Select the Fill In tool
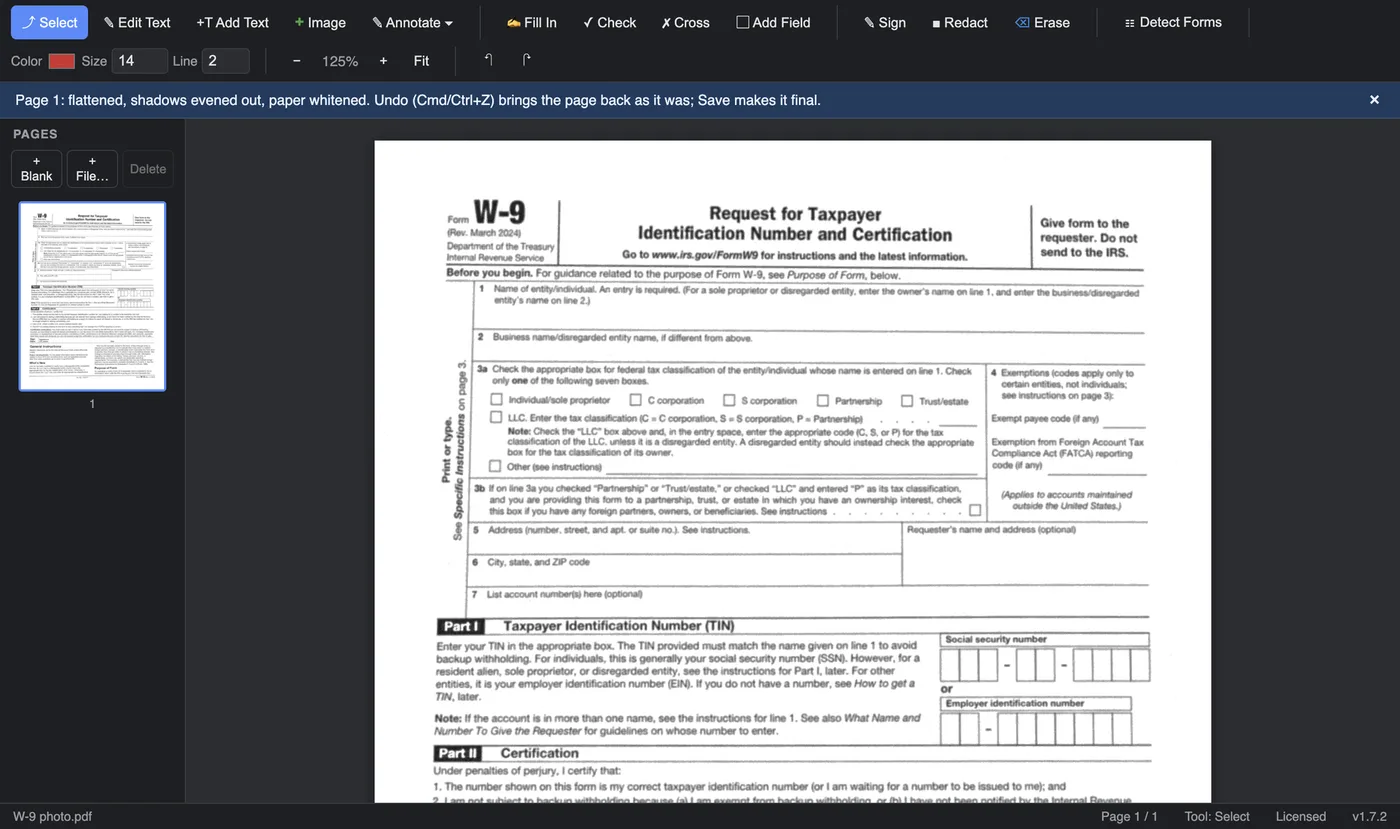Image resolution: width=1400 pixels, height=829 pixels. pyautogui.click(x=531, y=22)
